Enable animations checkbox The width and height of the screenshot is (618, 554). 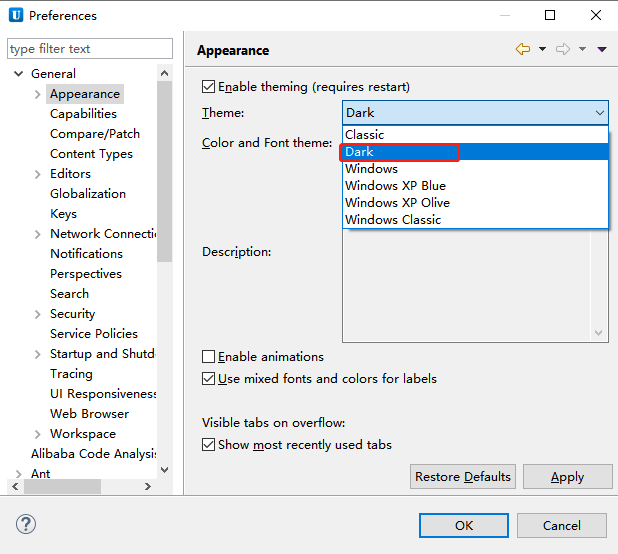[x=208, y=357]
